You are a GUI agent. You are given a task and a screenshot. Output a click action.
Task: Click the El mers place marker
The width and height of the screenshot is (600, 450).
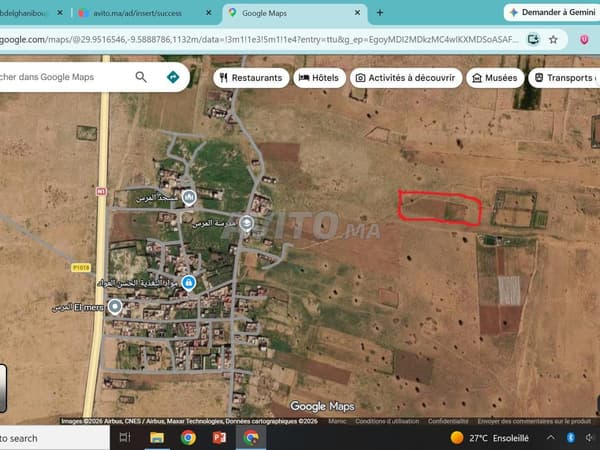pos(114,307)
